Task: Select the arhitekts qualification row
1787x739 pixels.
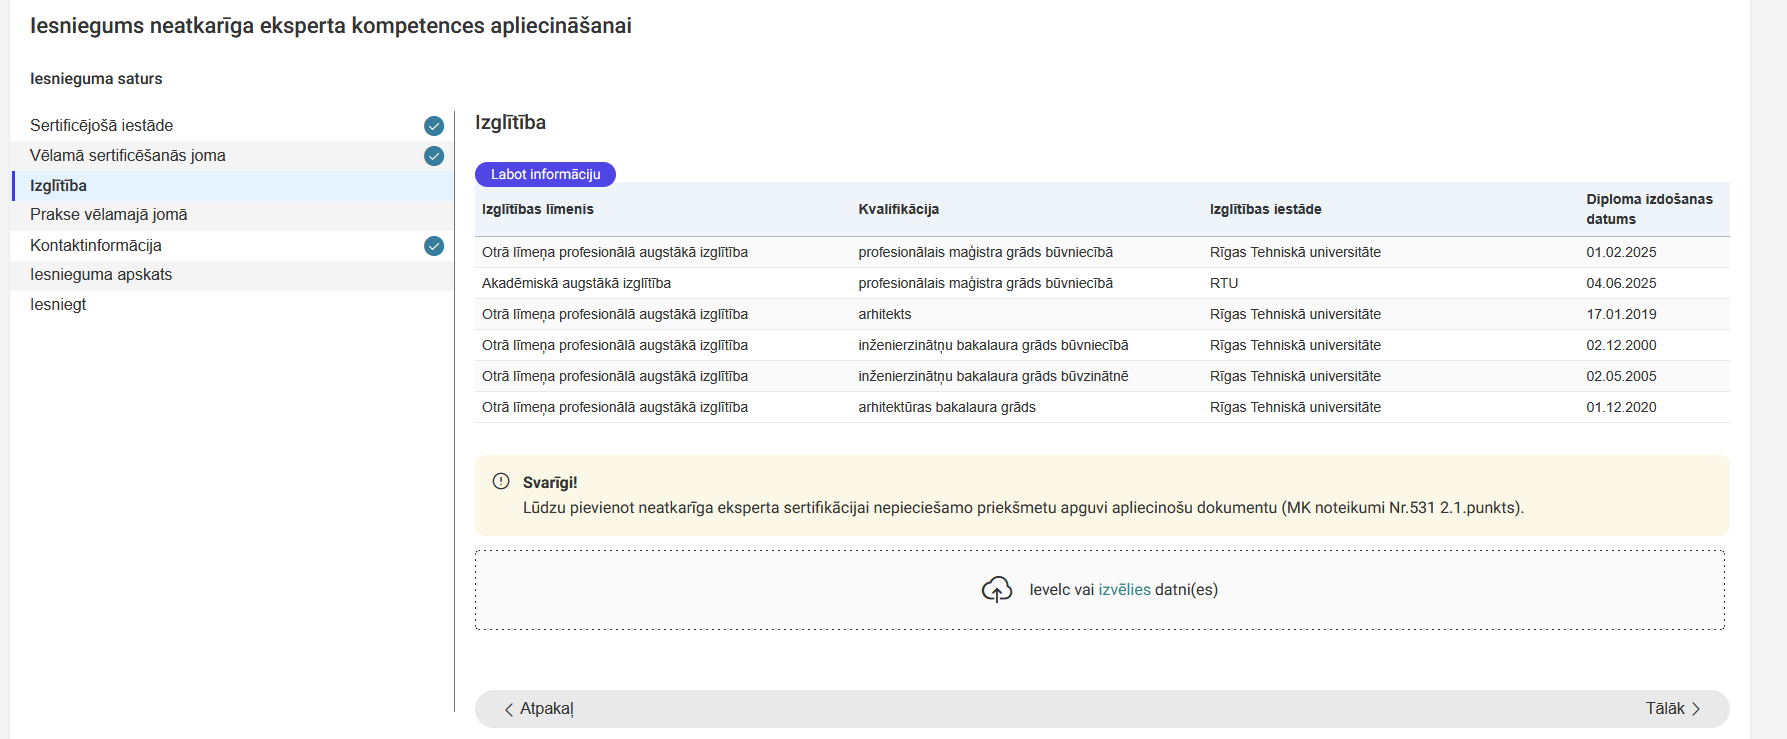Action: pos(884,314)
